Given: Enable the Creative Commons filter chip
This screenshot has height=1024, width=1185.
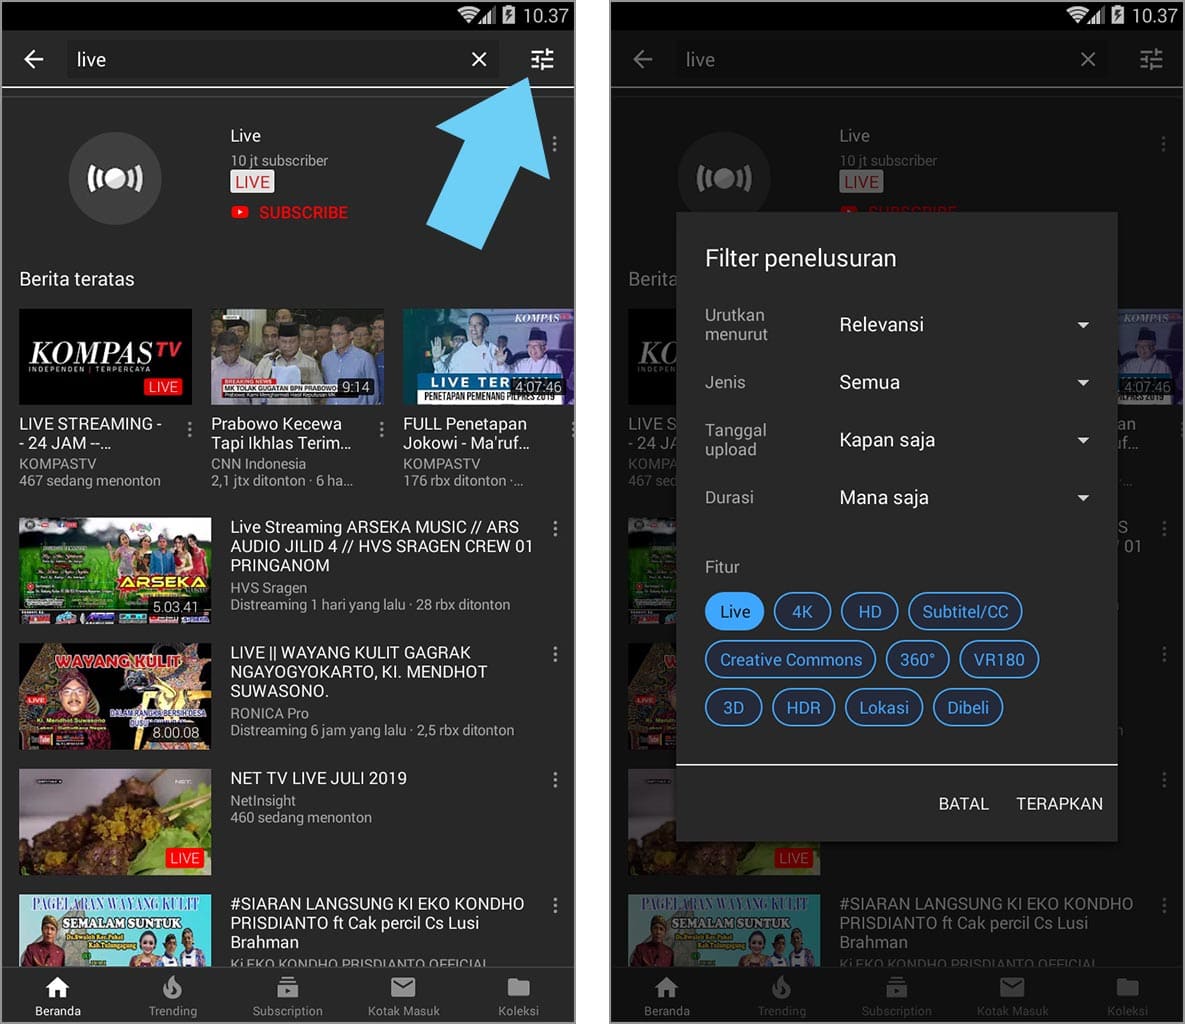Looking at the screenshot, I should tap(789, 659).
